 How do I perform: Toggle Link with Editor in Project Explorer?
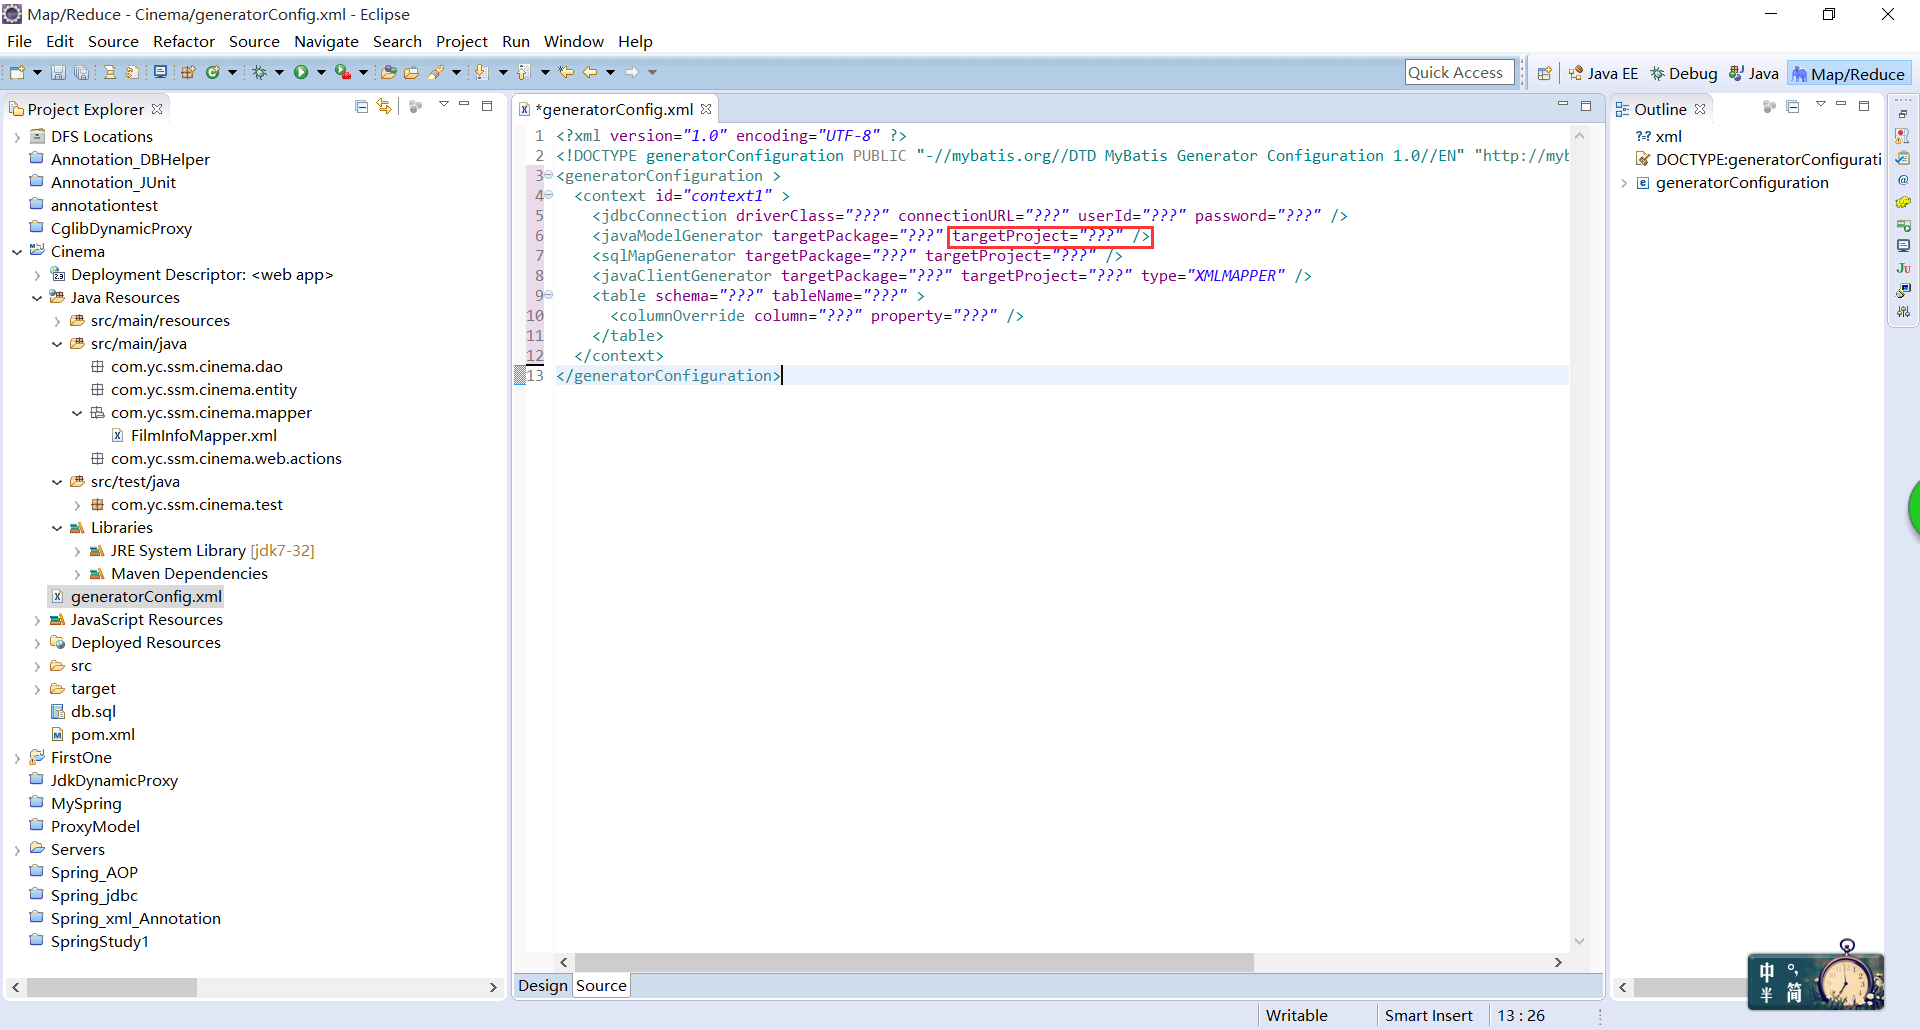point(384,106)
